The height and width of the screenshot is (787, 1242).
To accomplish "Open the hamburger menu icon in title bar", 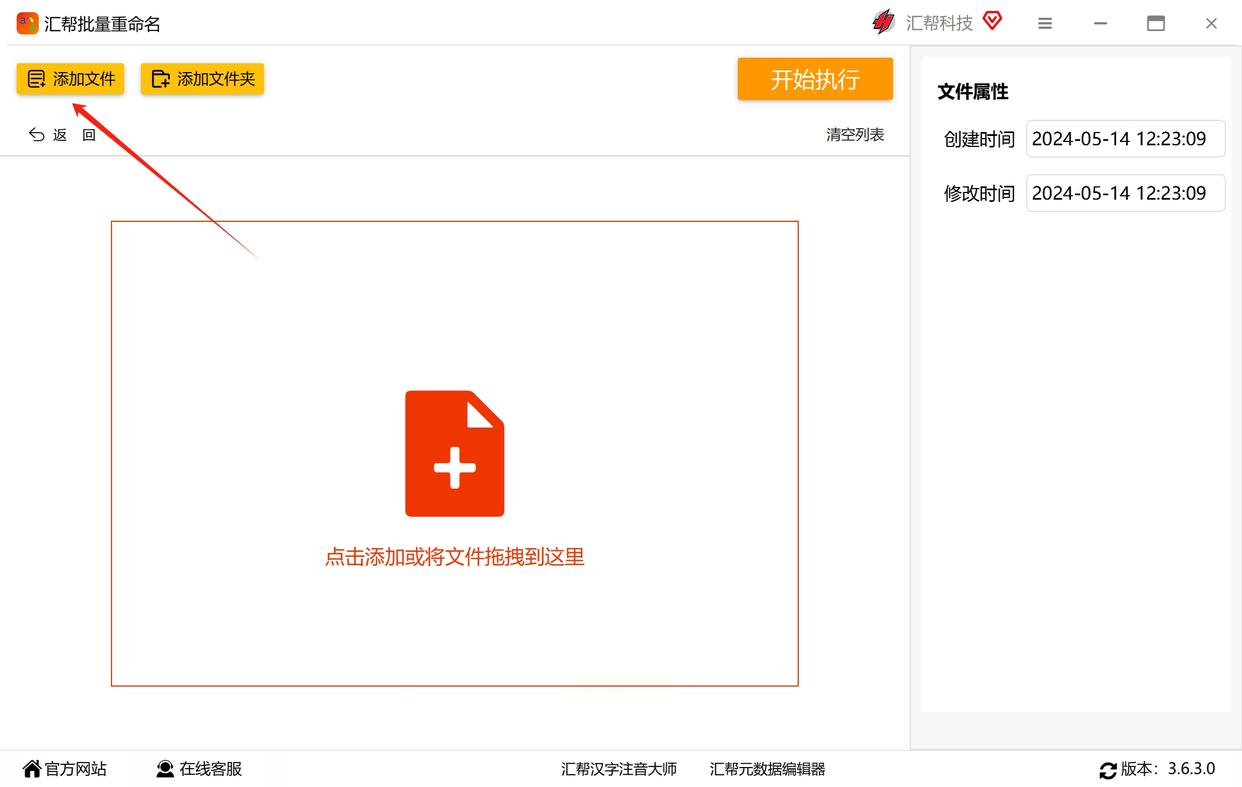I will point(1045,23).
